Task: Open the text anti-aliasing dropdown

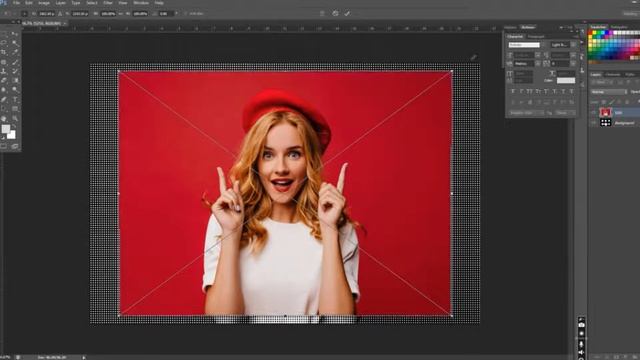Action: [x=565, y=113]
